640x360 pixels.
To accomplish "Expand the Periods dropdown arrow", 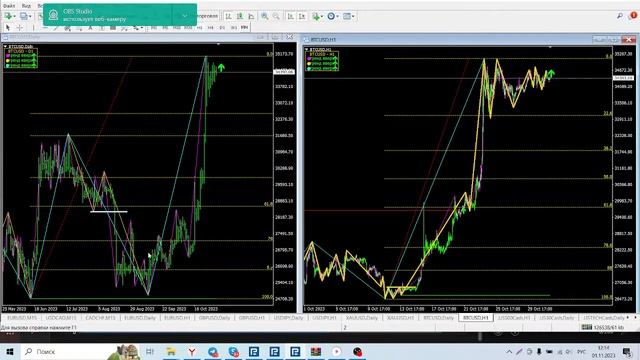I will (x=338, y=16).
